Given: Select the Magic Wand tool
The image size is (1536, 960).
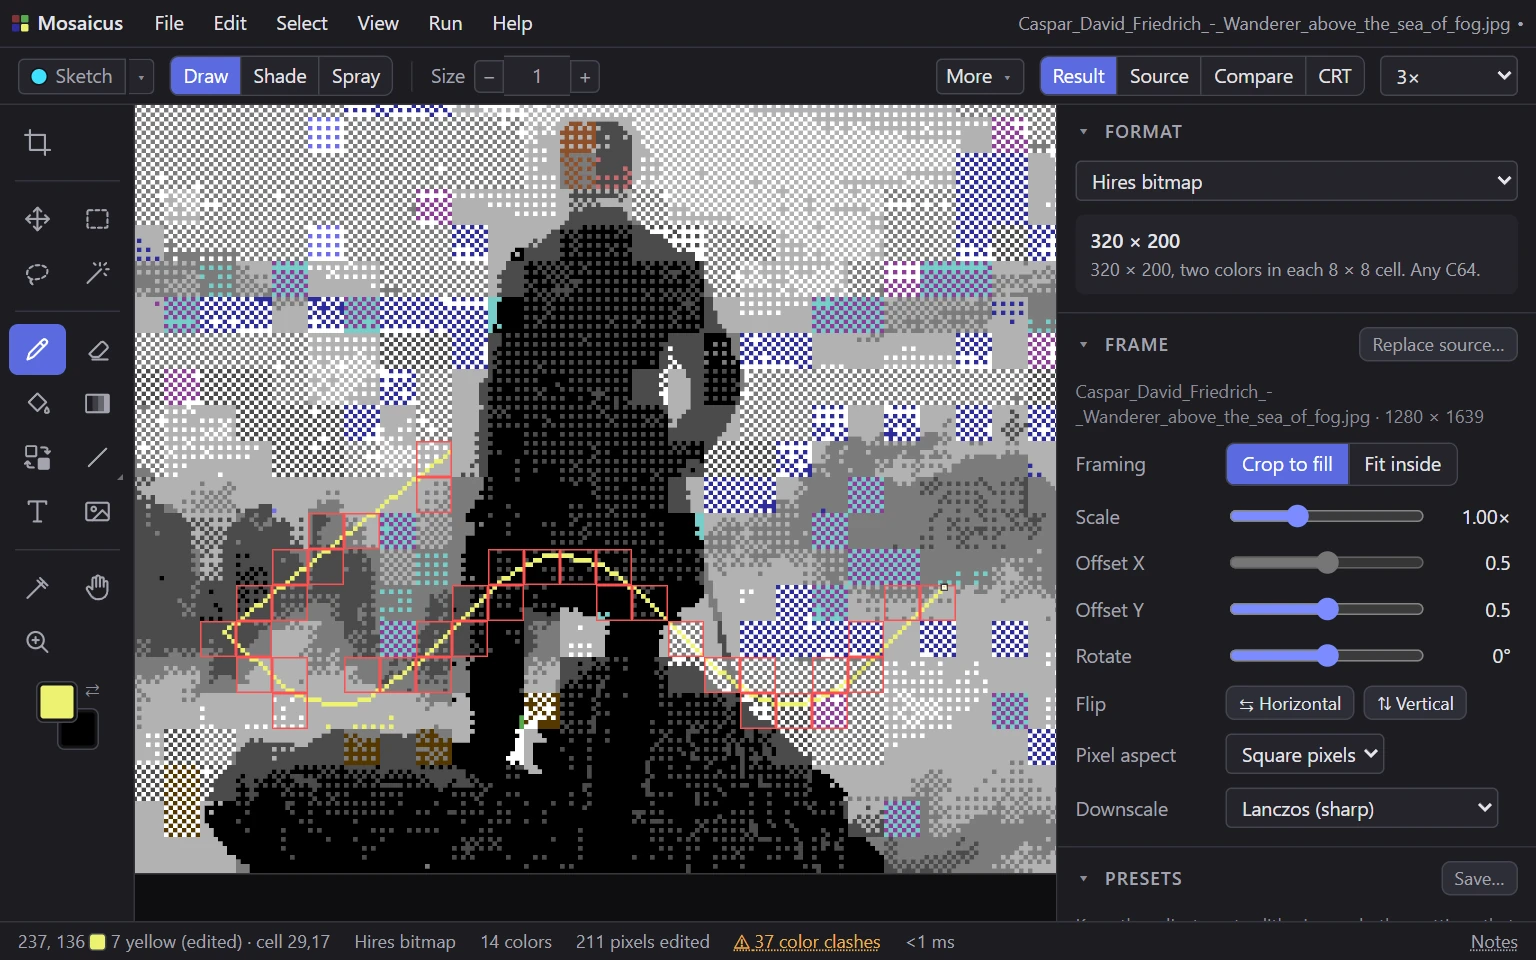Looking at the screenshot, I should pos(97,273).
